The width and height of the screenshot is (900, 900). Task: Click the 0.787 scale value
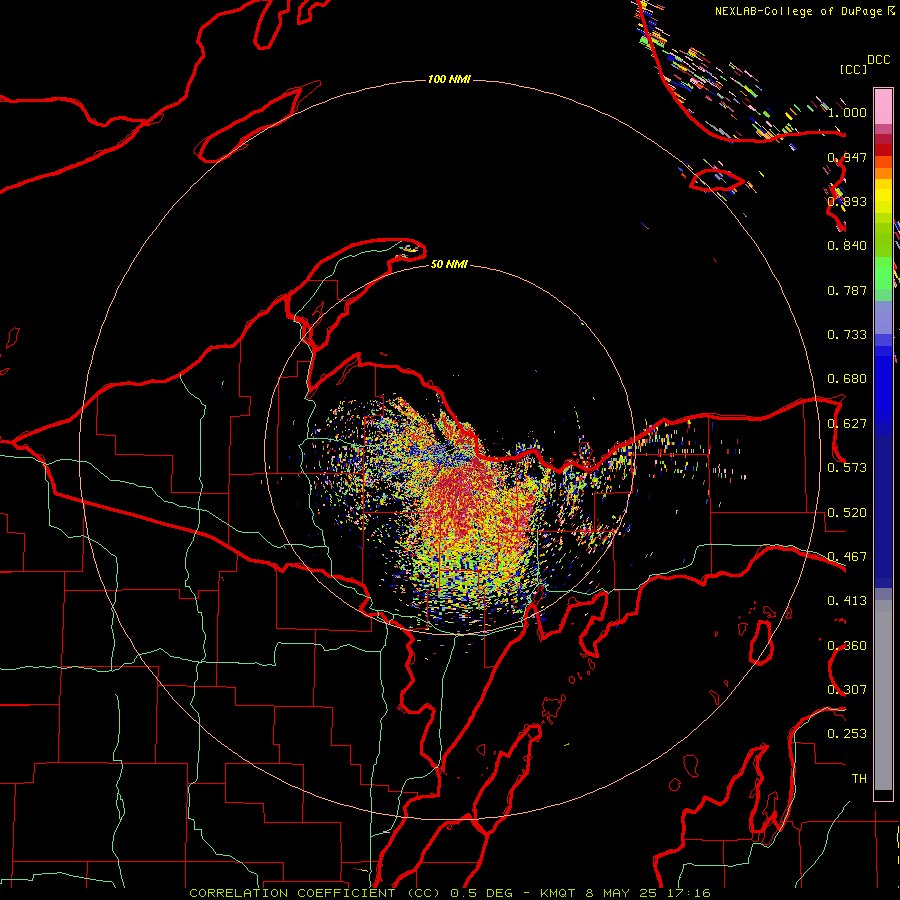(847, 290)
